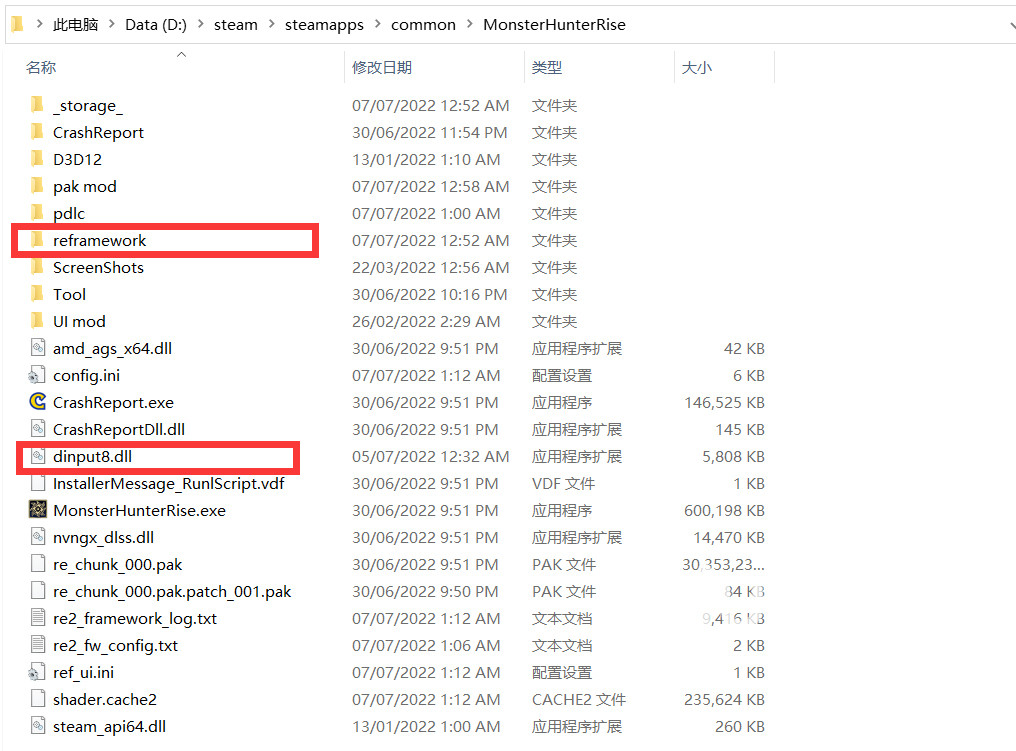The height and width of the screenshot is (751, 1016).
Task: Click the pak mod folder icon
Action: (x=38, y=186)
